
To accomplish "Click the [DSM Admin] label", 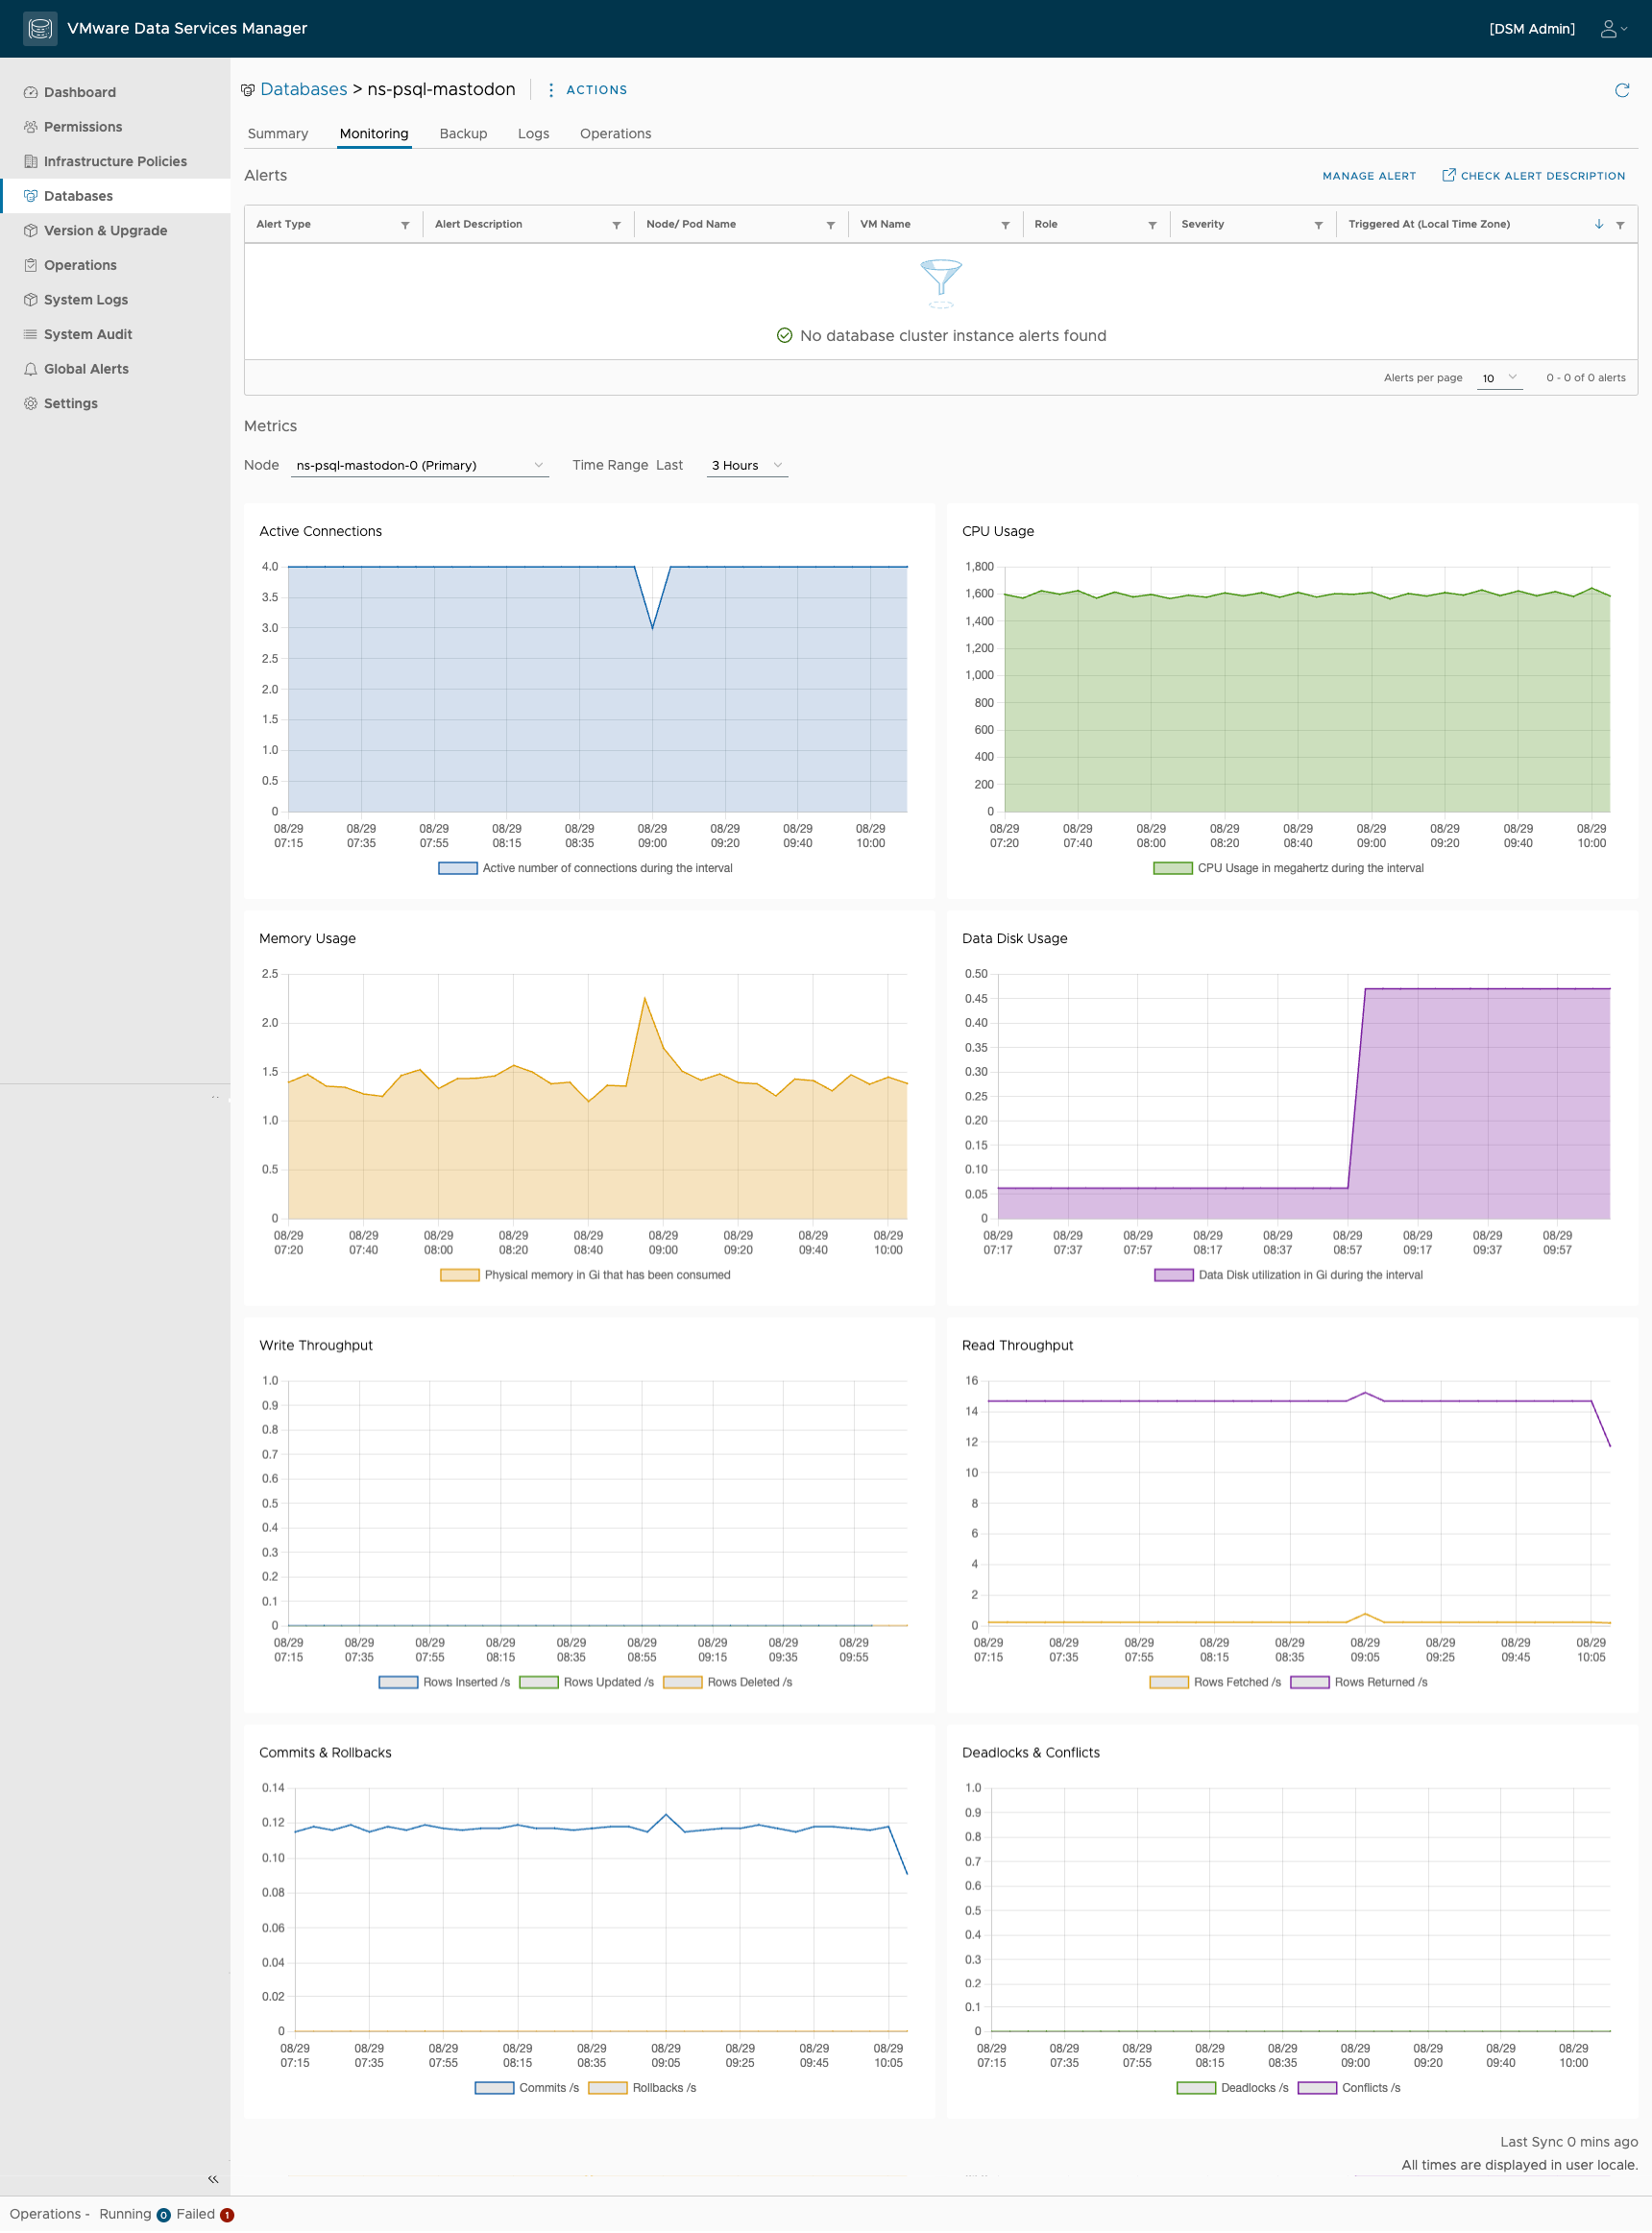I will pos(1531,29).
